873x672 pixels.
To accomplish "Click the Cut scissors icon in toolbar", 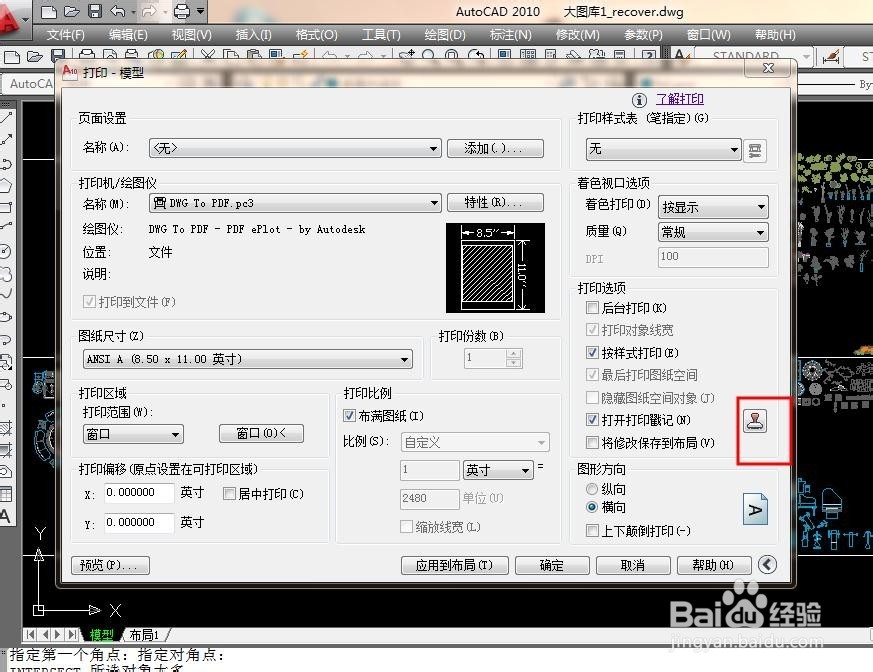I will (208, 56).
